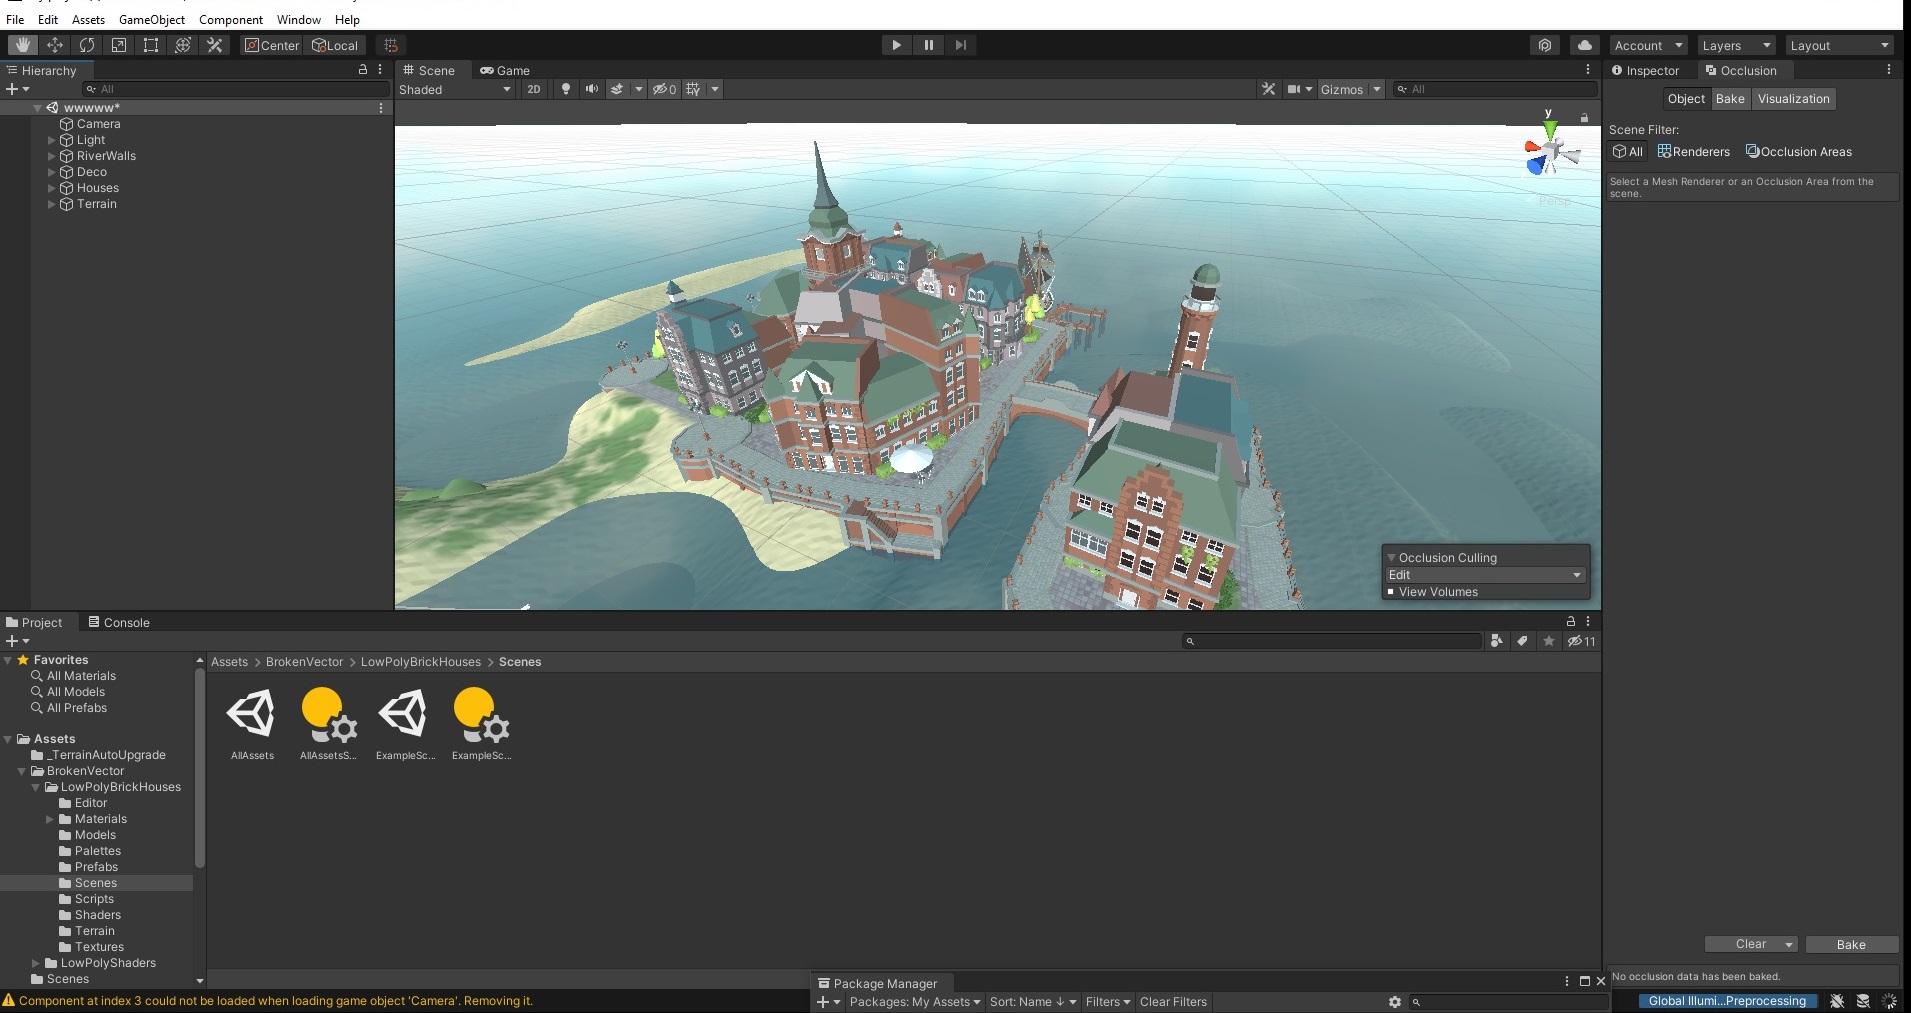Click the Bake button
1911x1013 pixels.
point(1851,944)
